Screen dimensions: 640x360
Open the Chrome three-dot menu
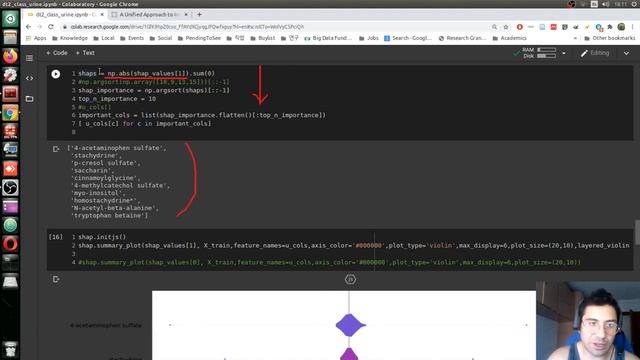click(x=632, y=27)
